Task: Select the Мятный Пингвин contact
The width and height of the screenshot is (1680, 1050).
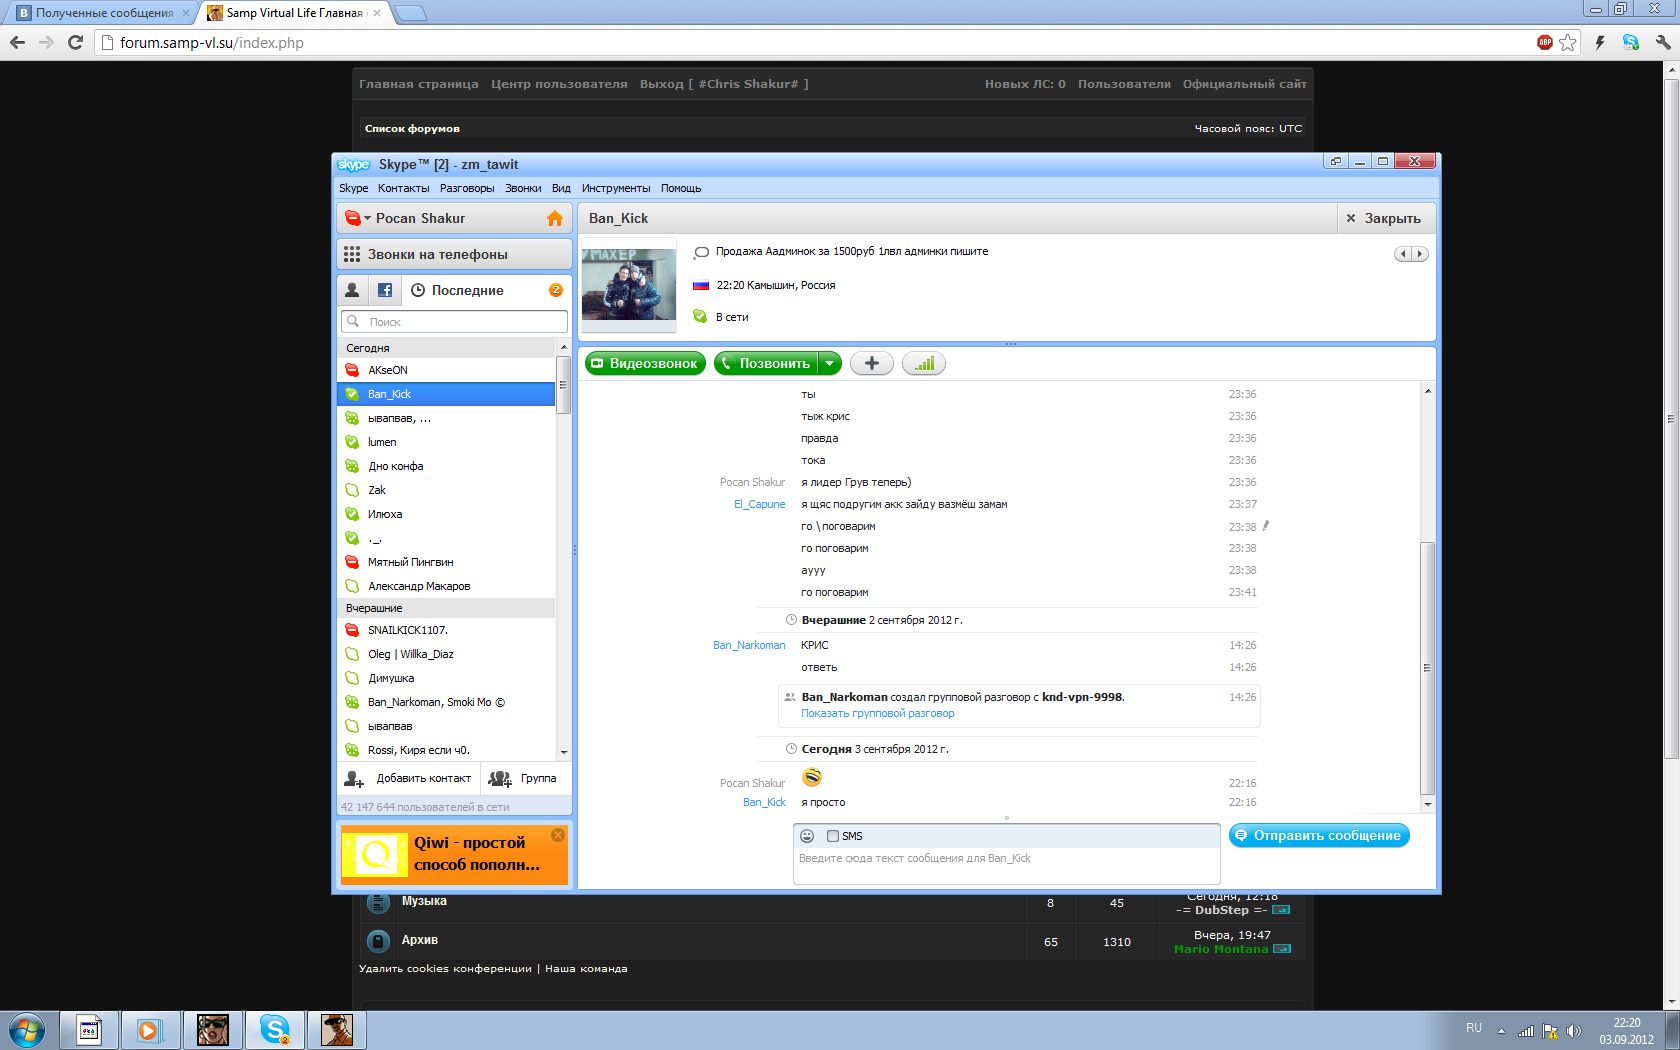Action: pos(446,562)
